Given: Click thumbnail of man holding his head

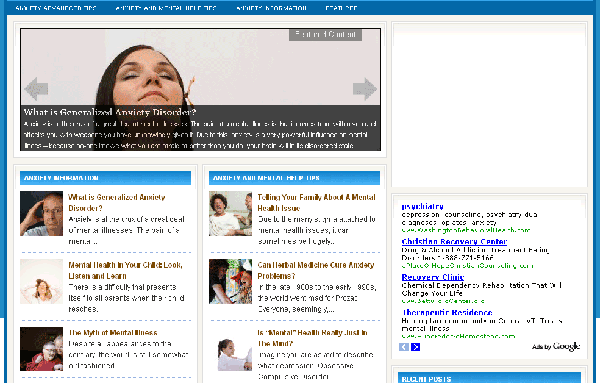Looking at the screenshot, I should (x=41, y=214).
